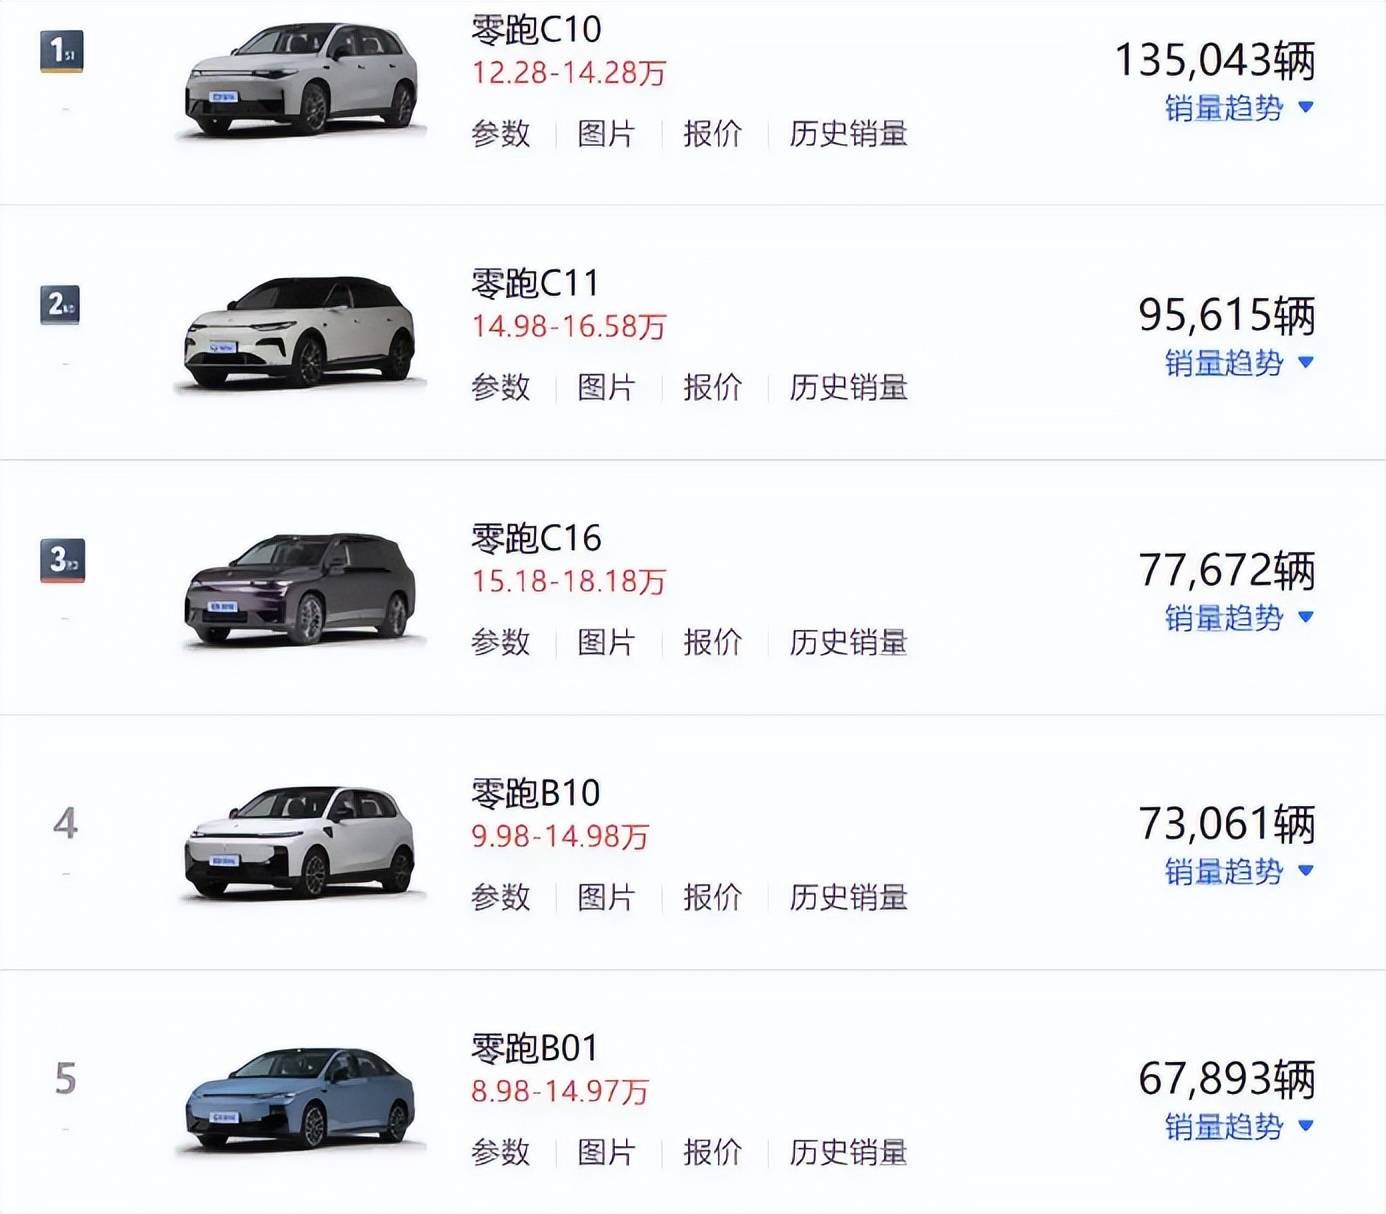The width and height of the screenshot is (1386, 1214).
Task: Click the rank 1 gold badge icon
Action: [x=61, y=51]
